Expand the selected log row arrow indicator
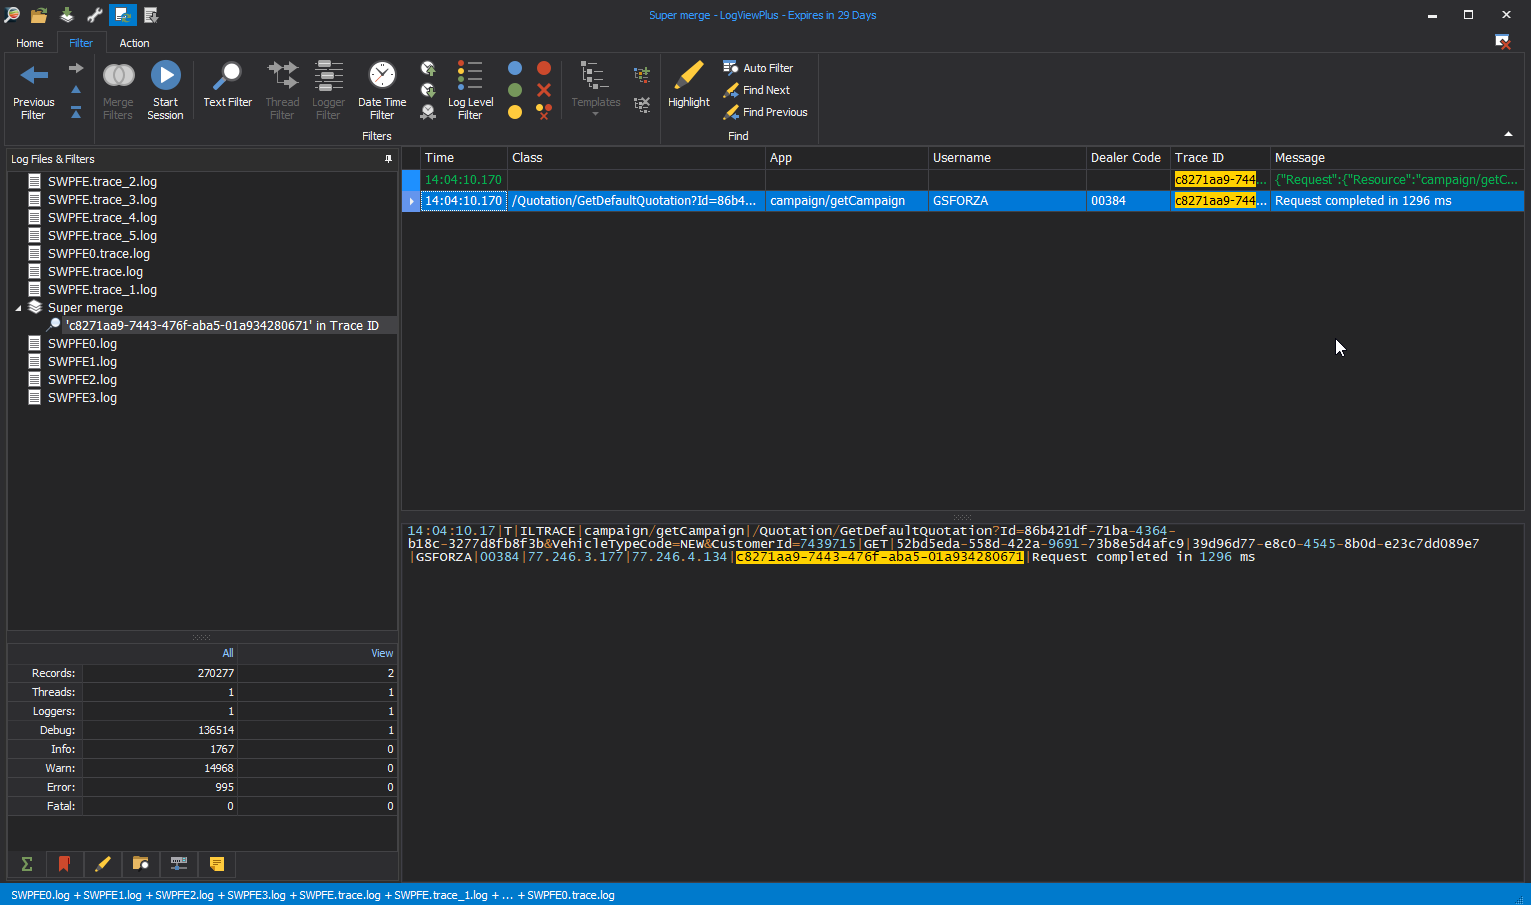Screen dimensions: 1531x905 [411, 201]
